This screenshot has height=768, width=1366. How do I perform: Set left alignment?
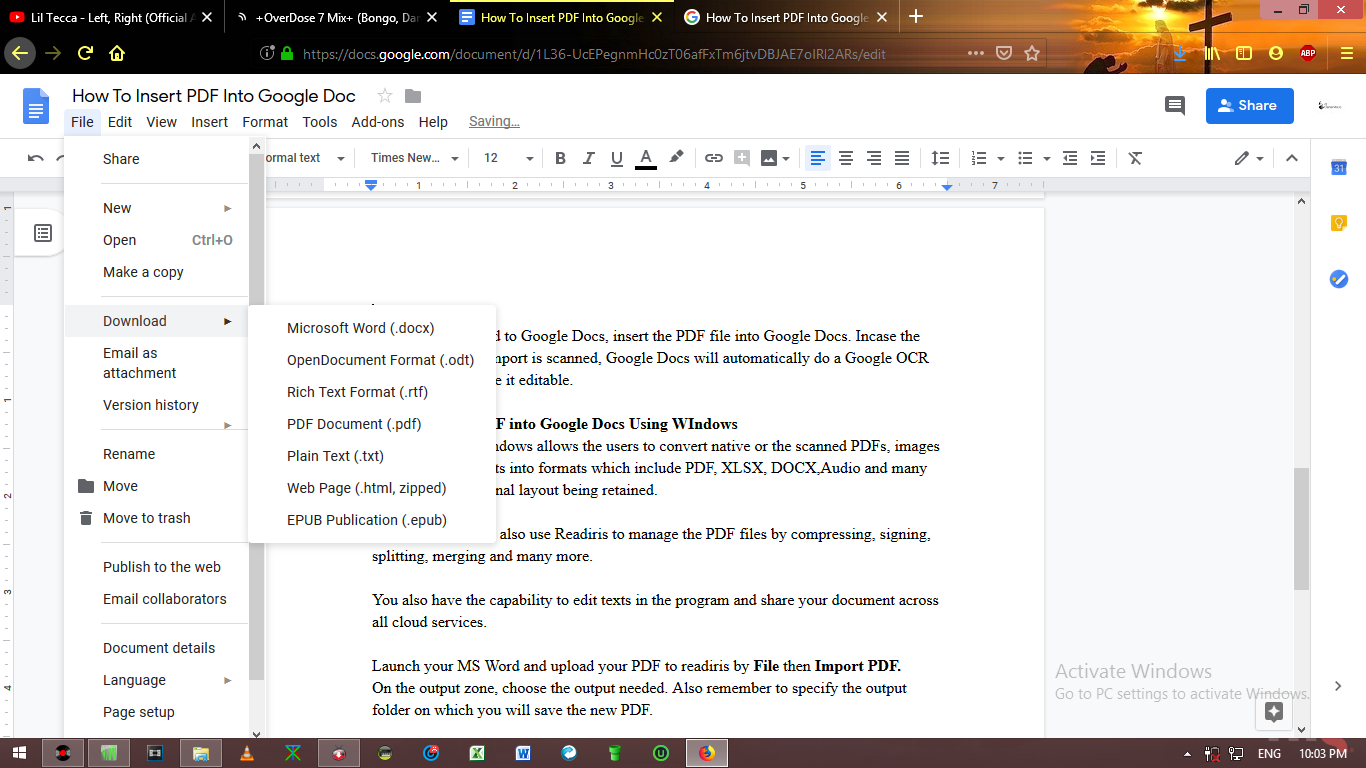818,158
